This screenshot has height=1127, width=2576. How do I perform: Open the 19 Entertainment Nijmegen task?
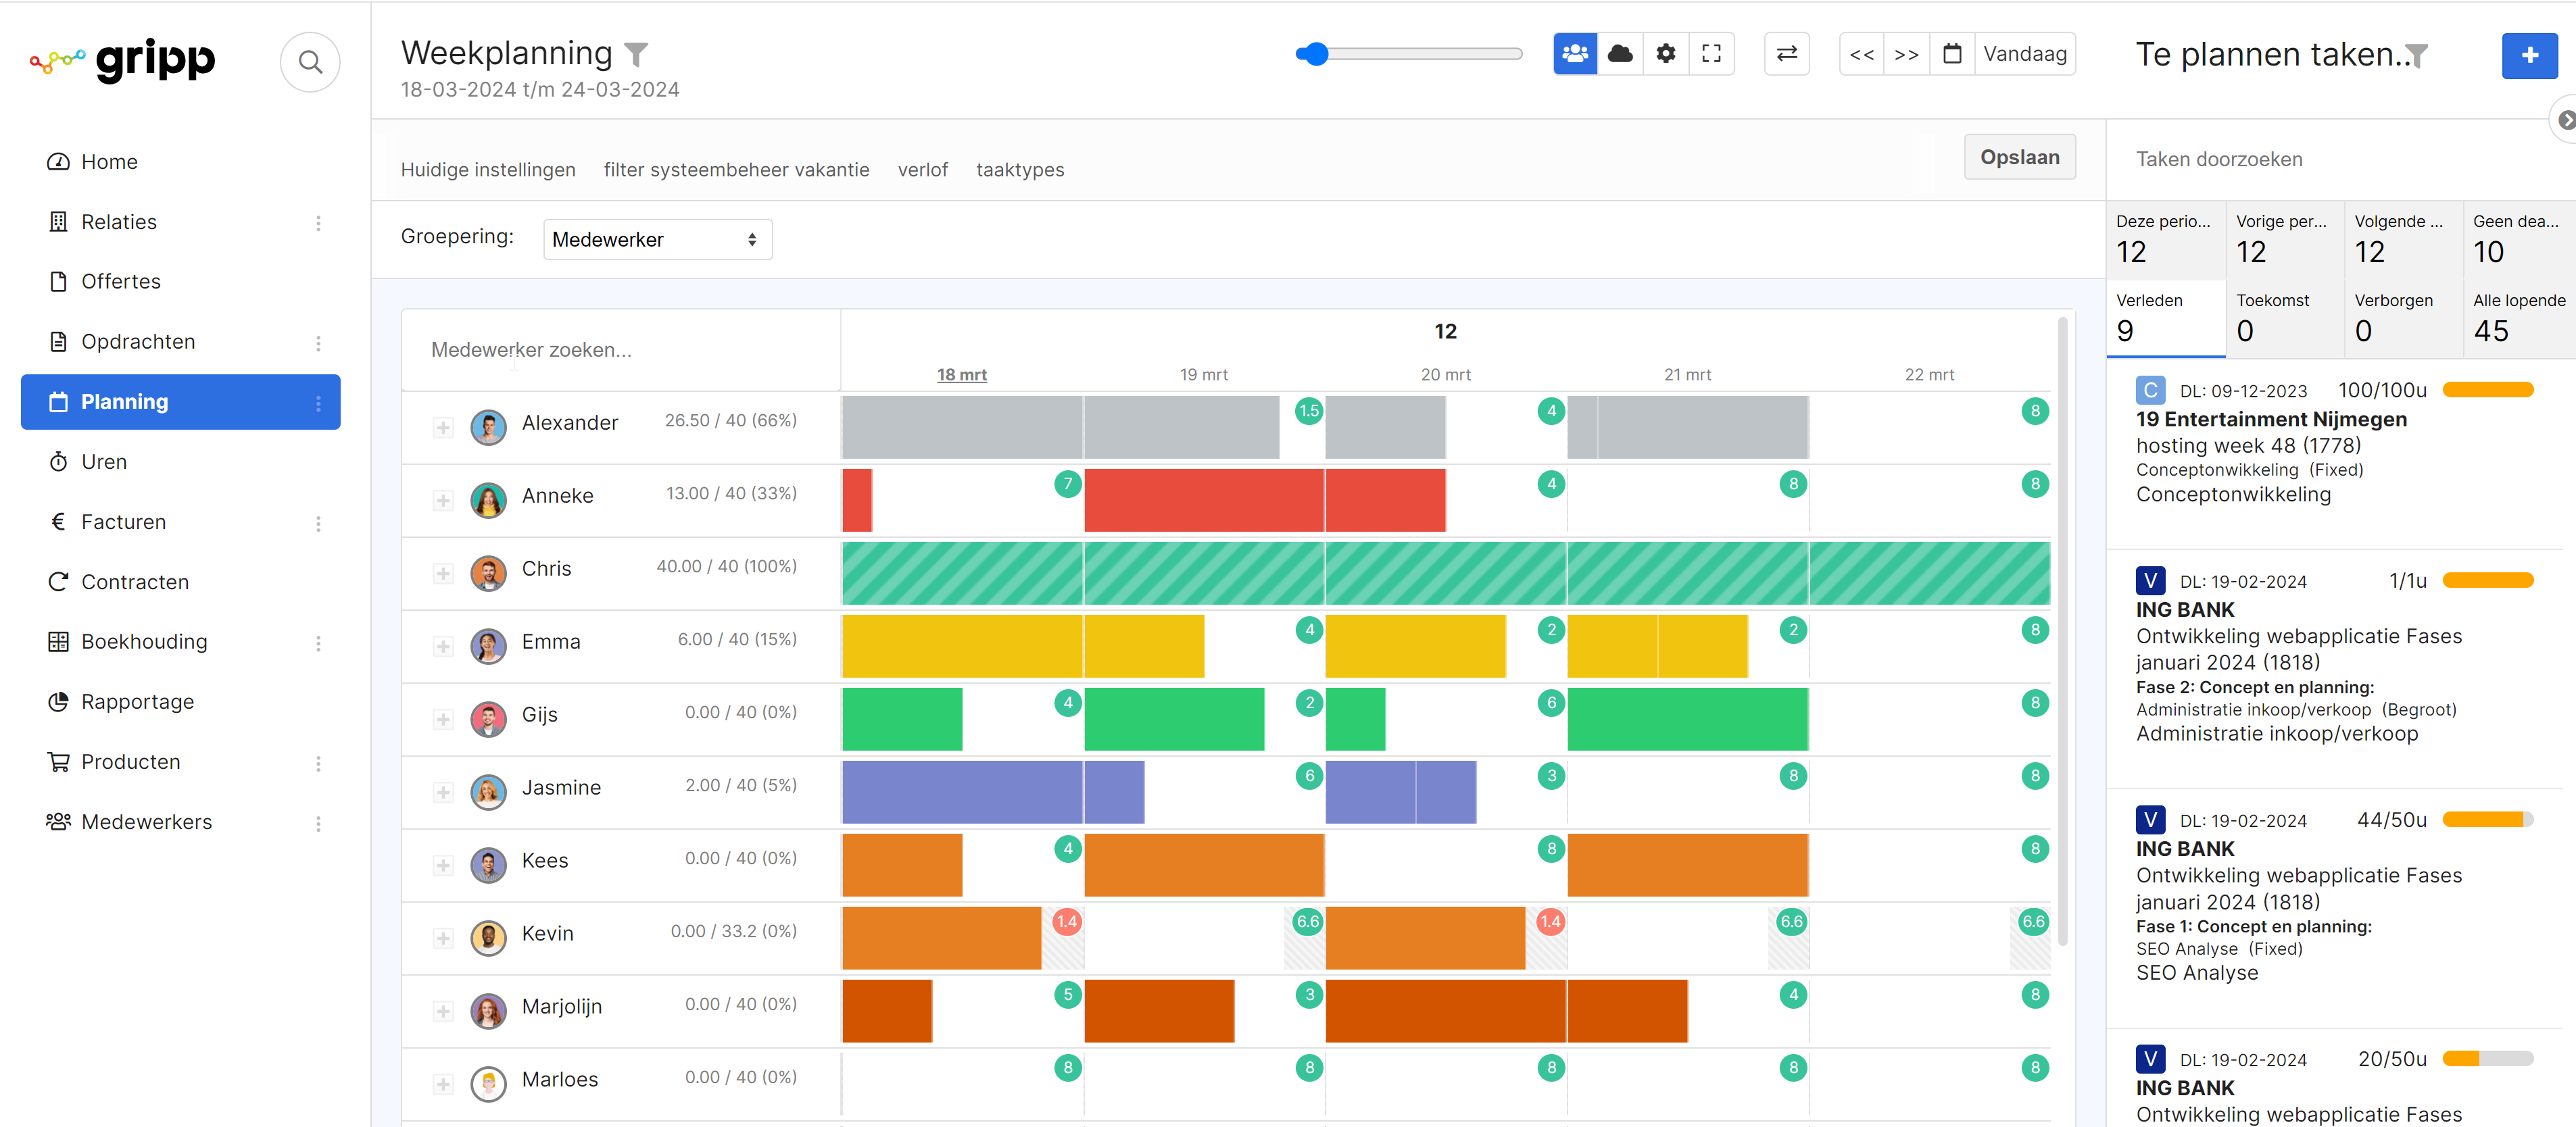pos(2271,420)
